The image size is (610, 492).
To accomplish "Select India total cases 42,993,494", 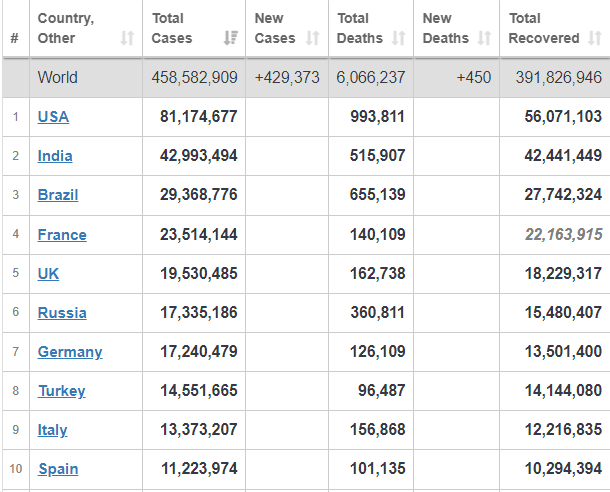I will pyautogui.click(x=199, y=156).
